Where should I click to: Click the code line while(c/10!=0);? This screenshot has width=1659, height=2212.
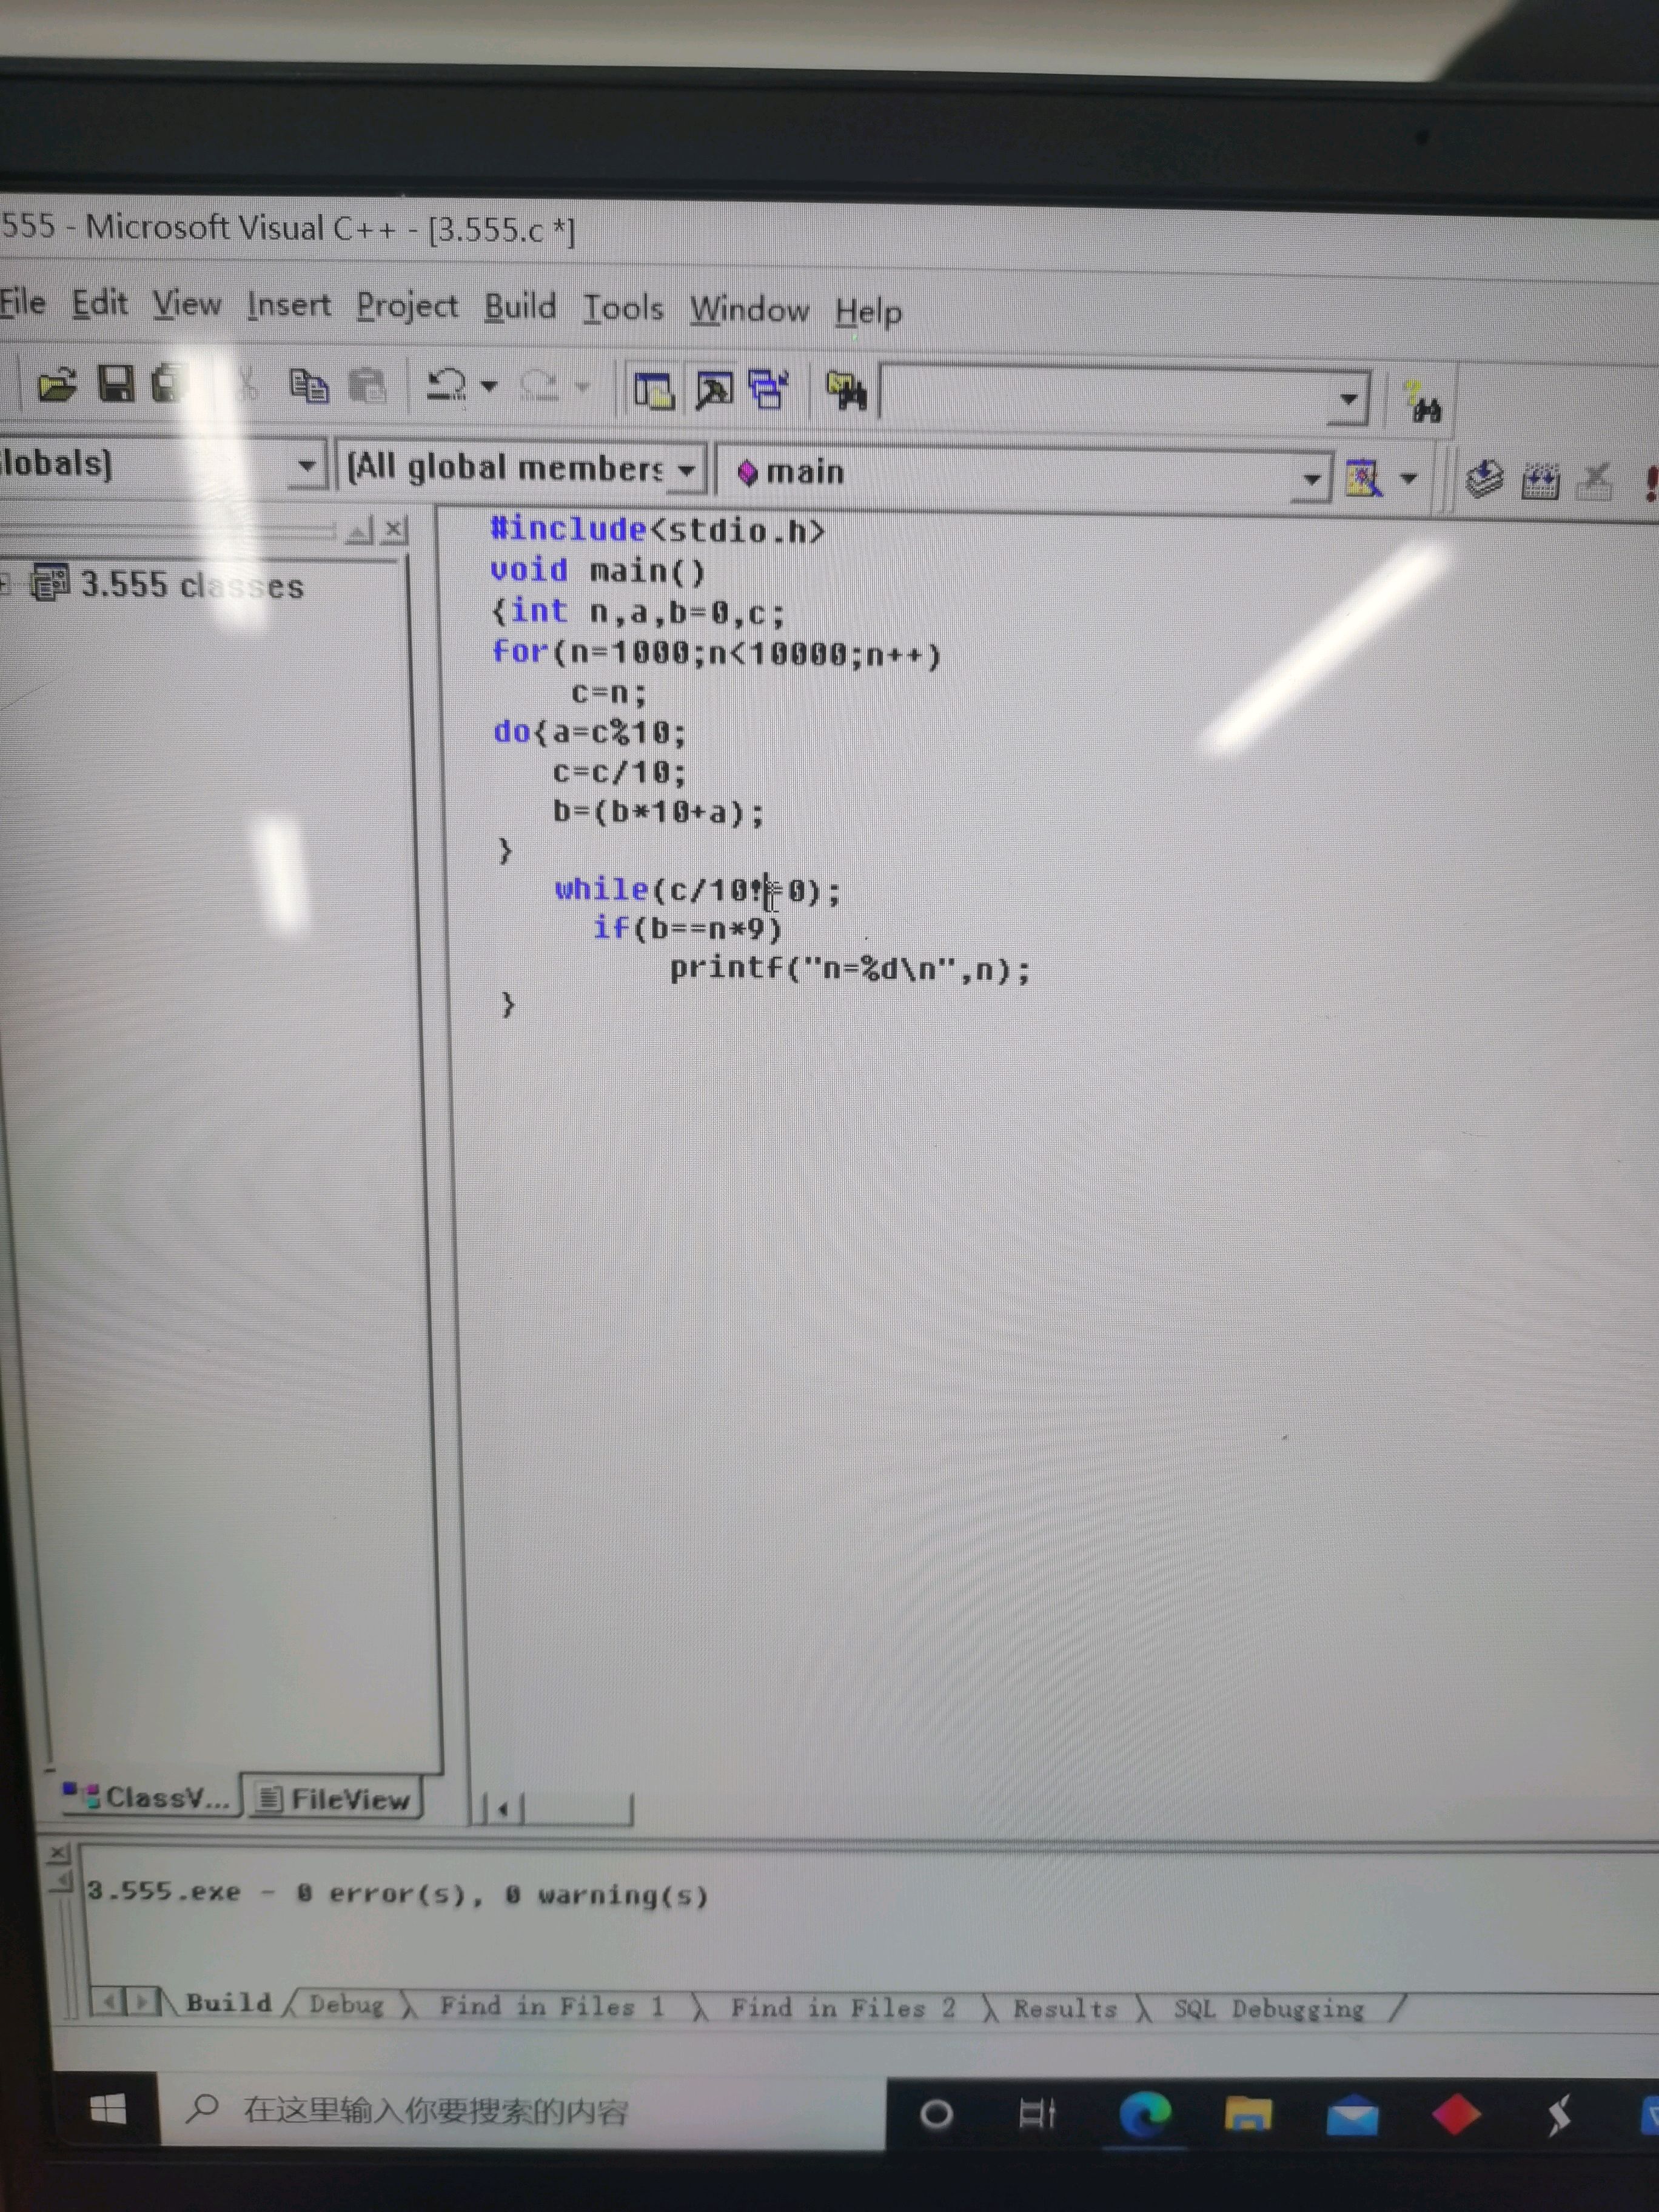point(698,890)
